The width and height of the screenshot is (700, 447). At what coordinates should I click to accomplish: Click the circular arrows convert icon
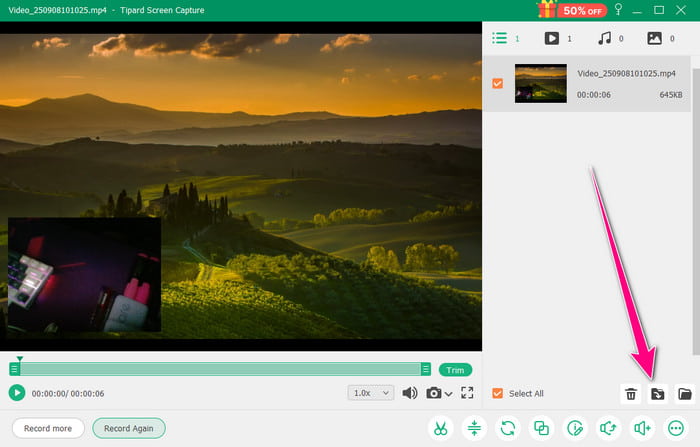point(508,428)
